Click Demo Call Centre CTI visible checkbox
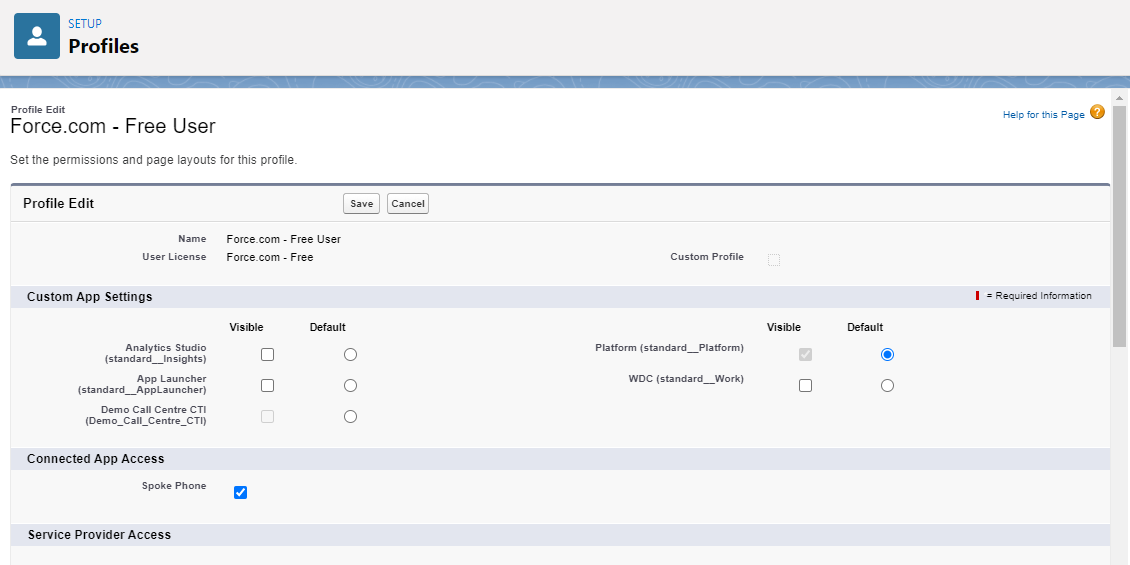The width and height of the screenshot is (1130, 565). point(267,417)
